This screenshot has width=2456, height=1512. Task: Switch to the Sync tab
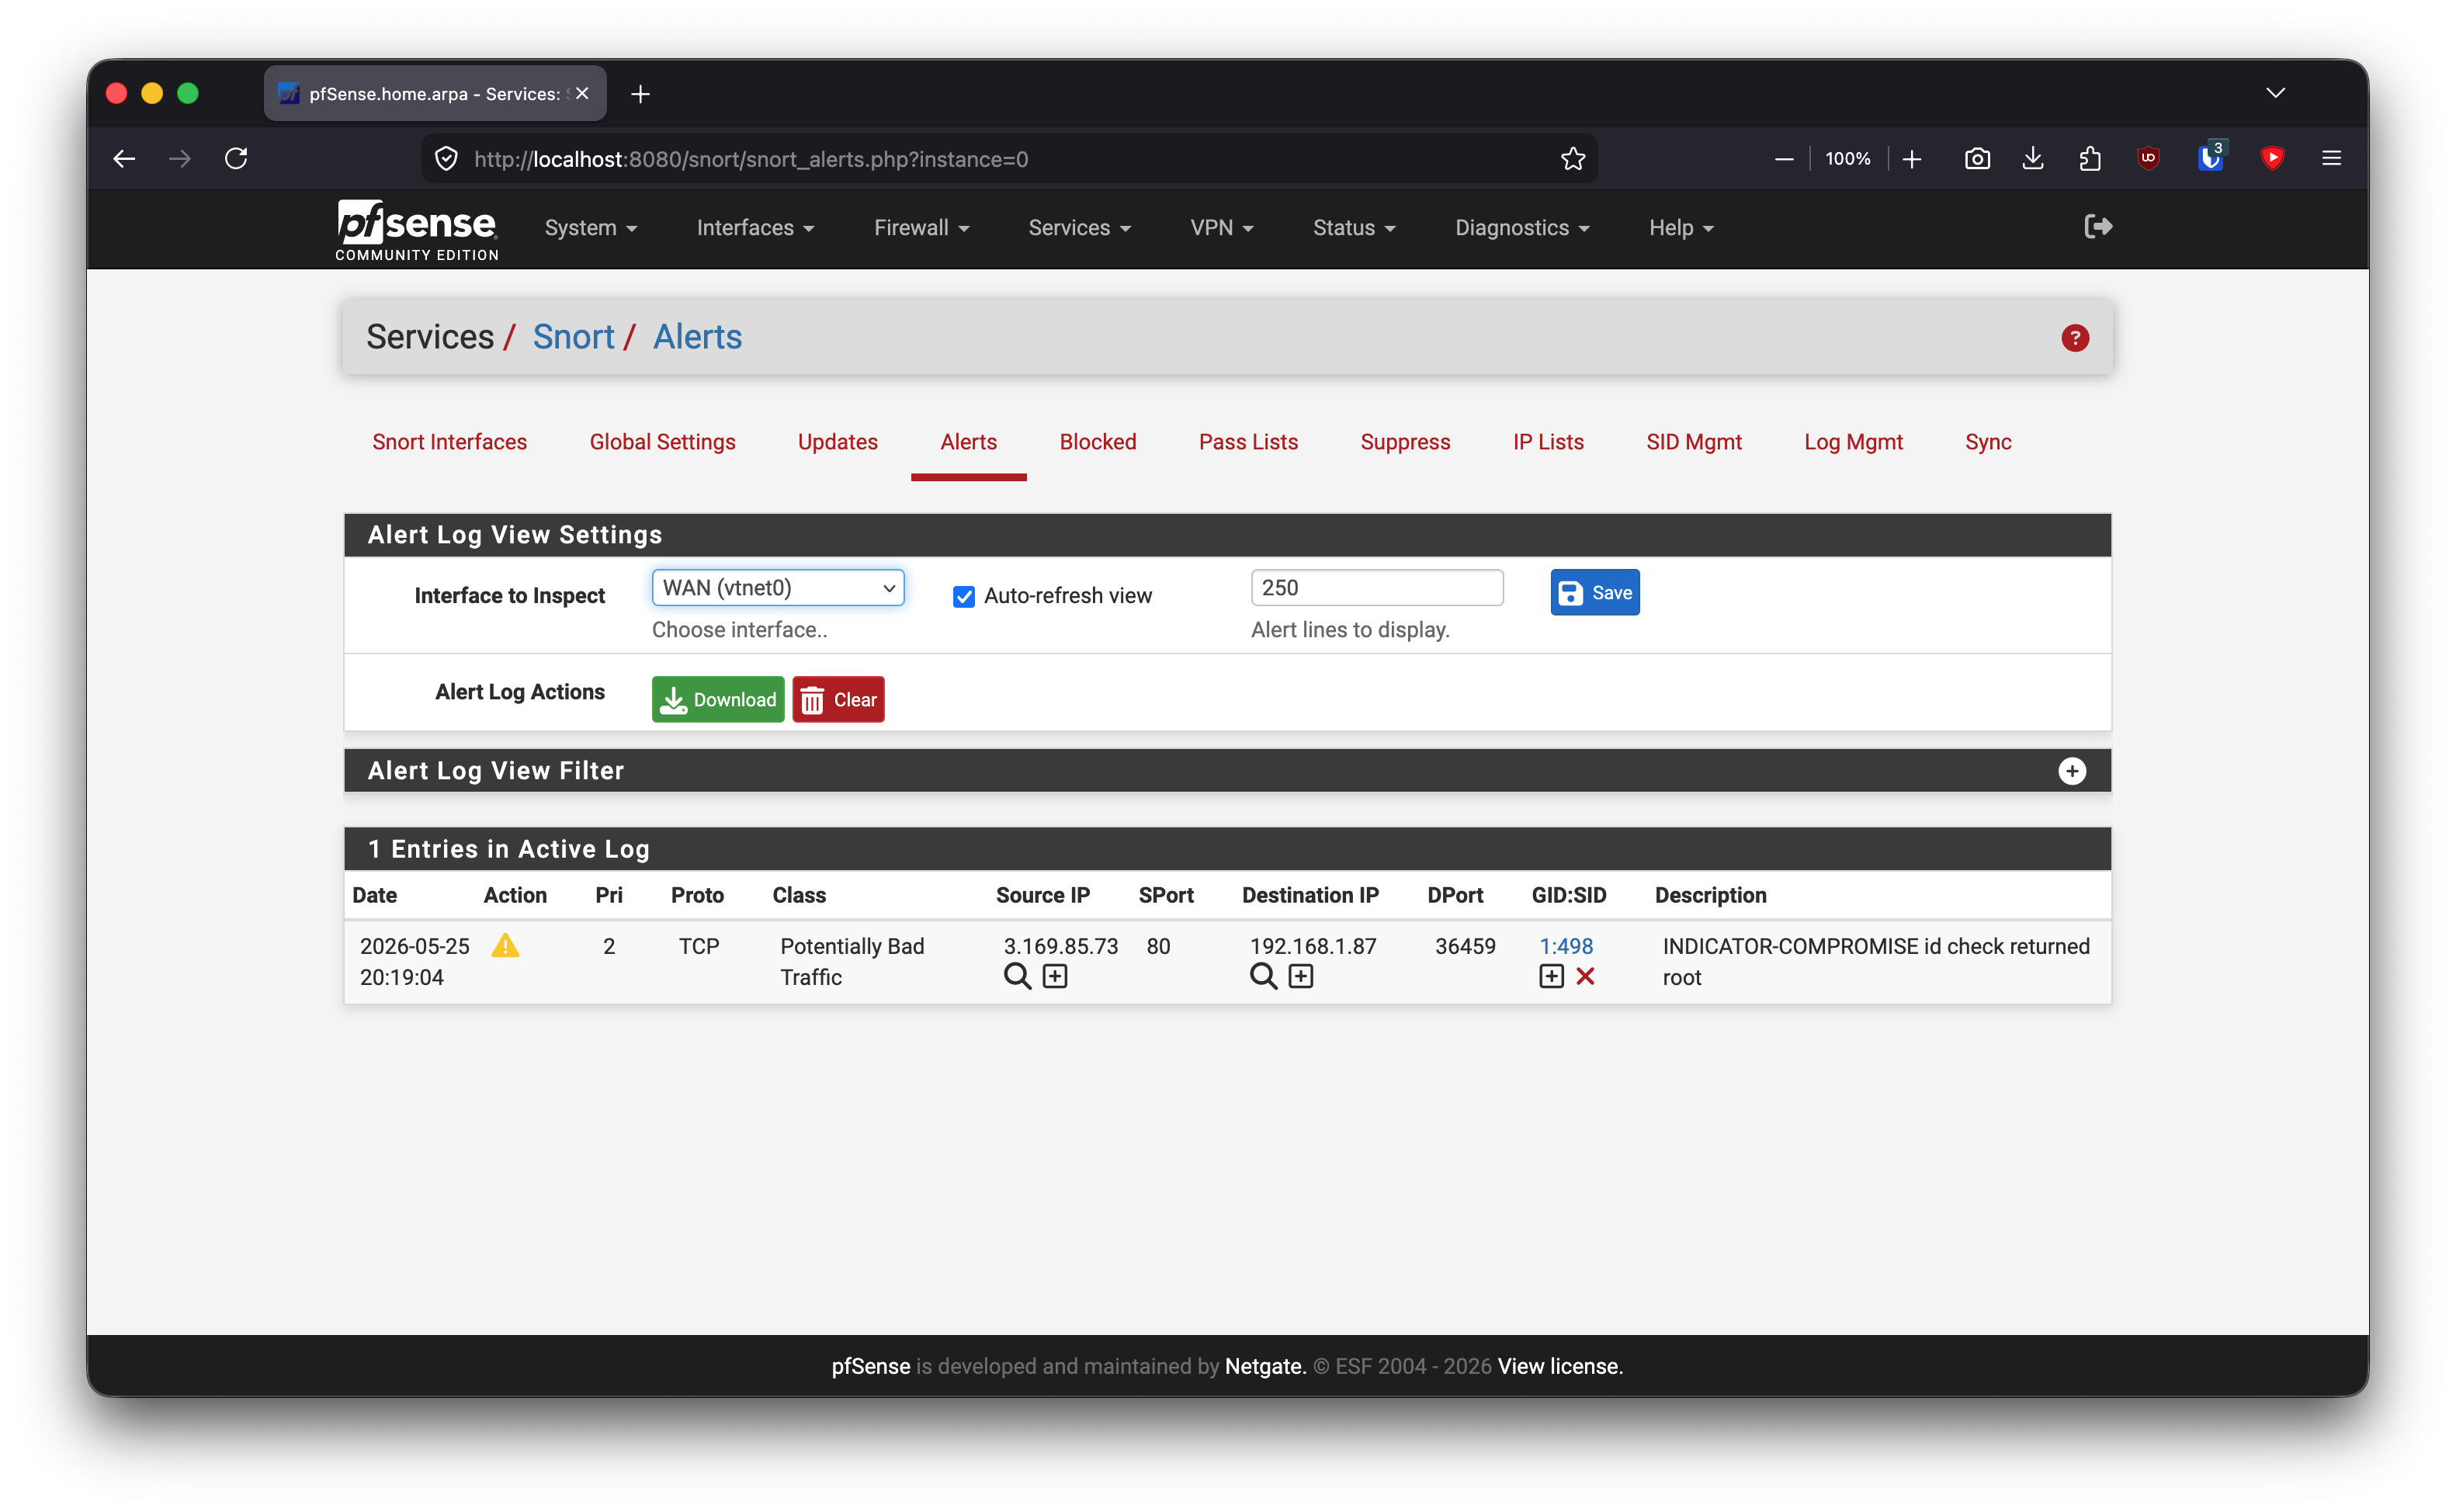pyautogui.click(x=1988, y=442)
